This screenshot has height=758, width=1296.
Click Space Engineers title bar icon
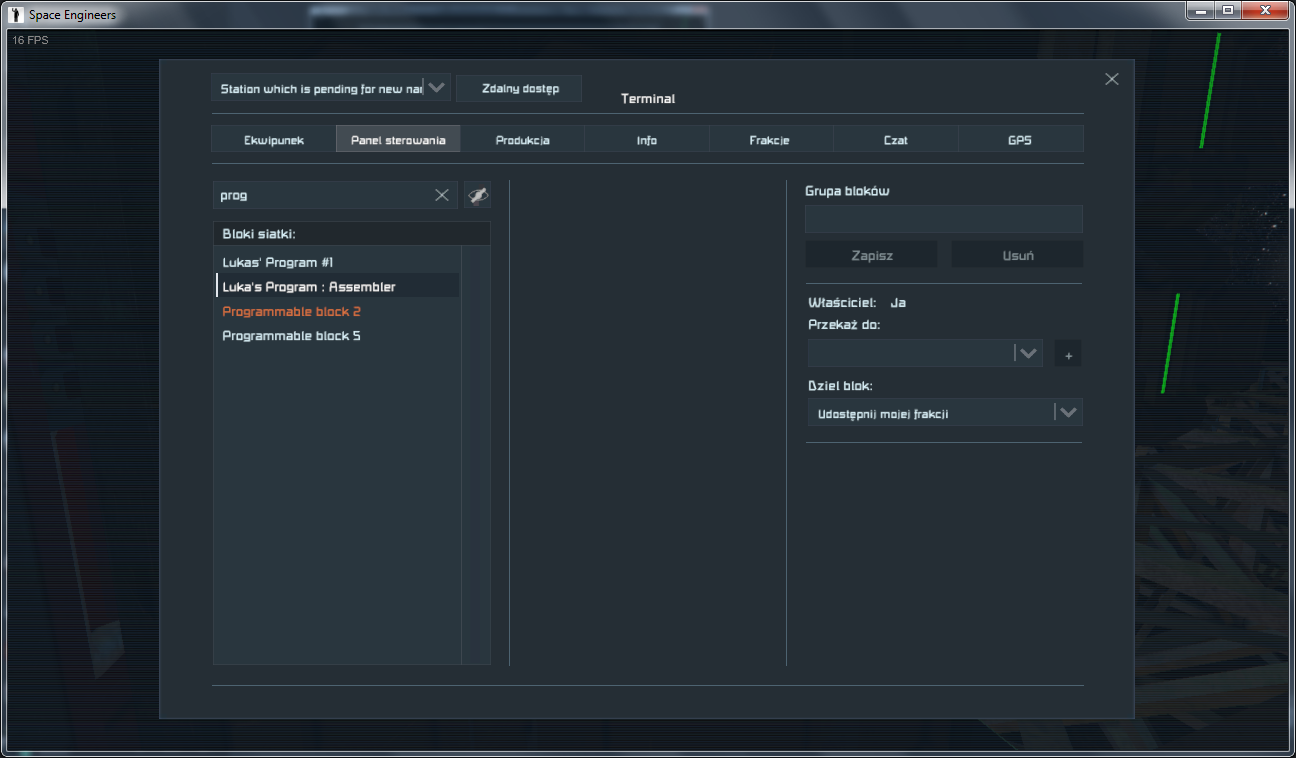pos(15,14)
